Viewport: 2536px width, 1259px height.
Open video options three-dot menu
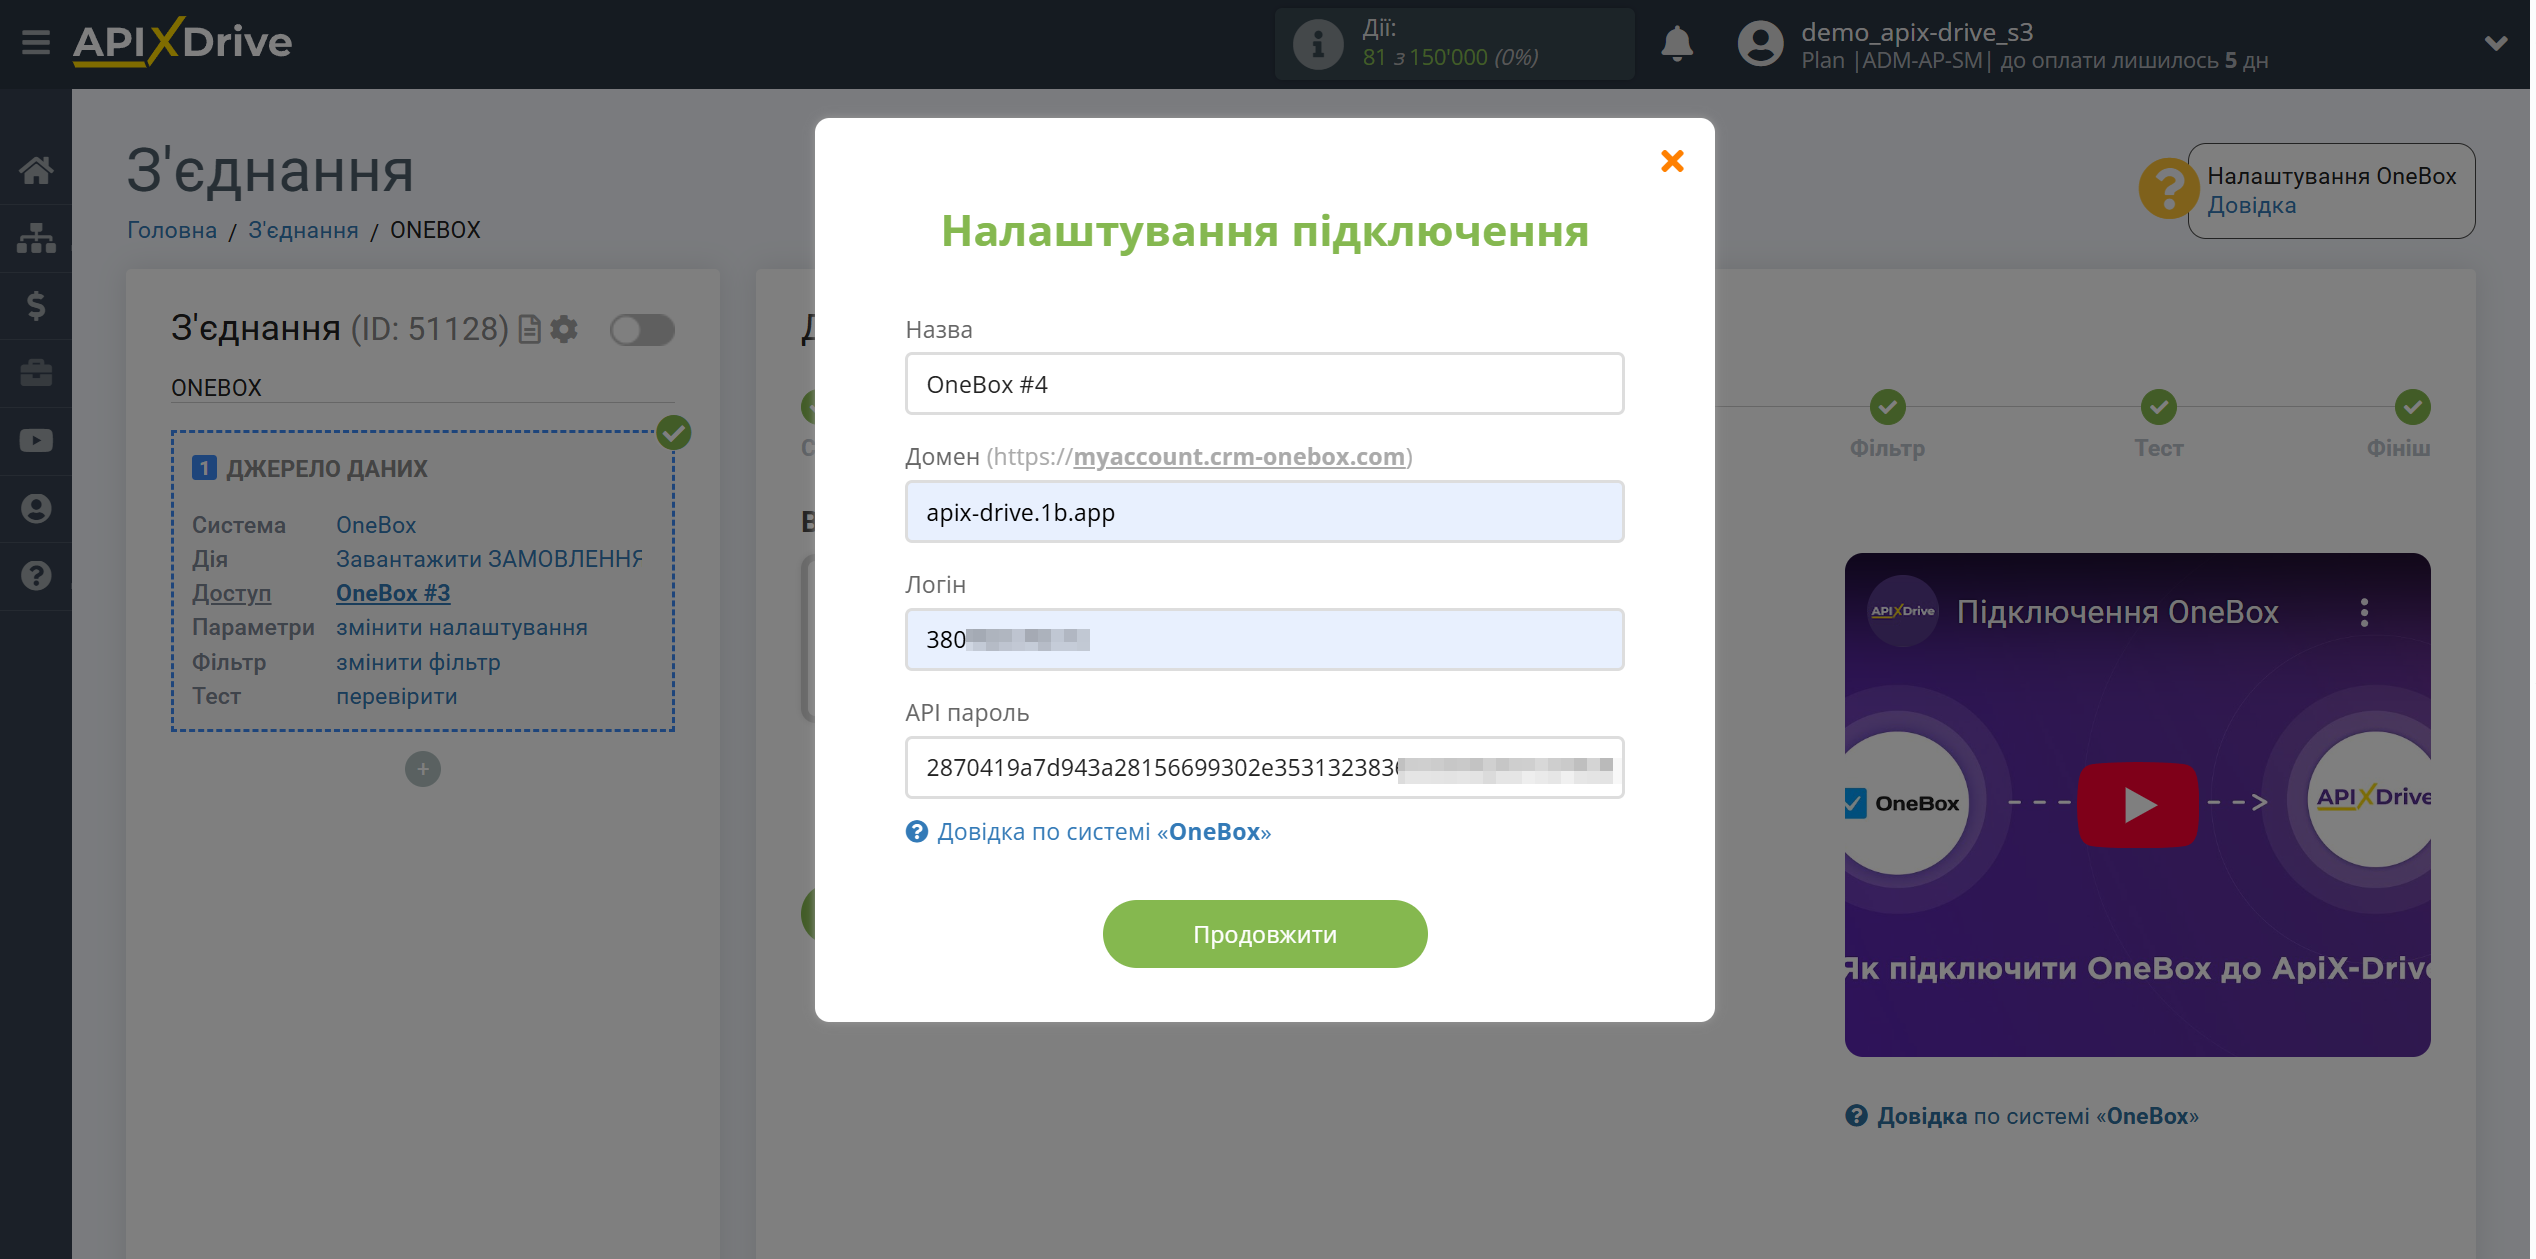pos(2365,612)
